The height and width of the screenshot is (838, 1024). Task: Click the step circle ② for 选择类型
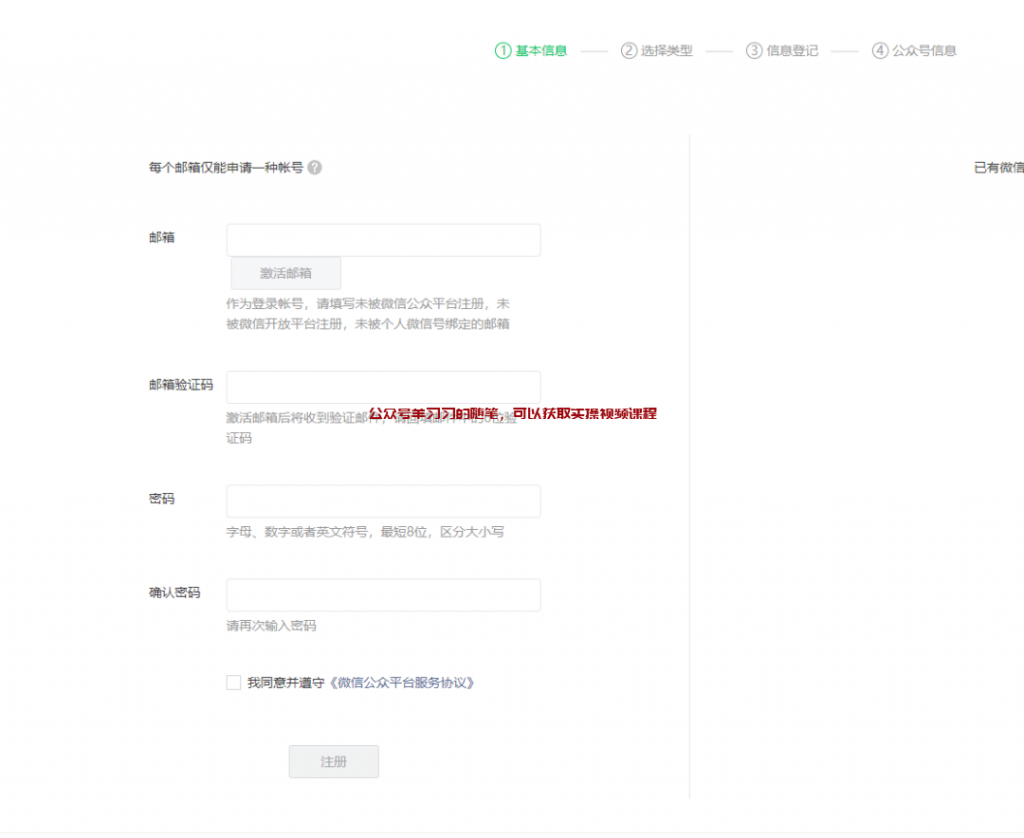click(628, 50)
